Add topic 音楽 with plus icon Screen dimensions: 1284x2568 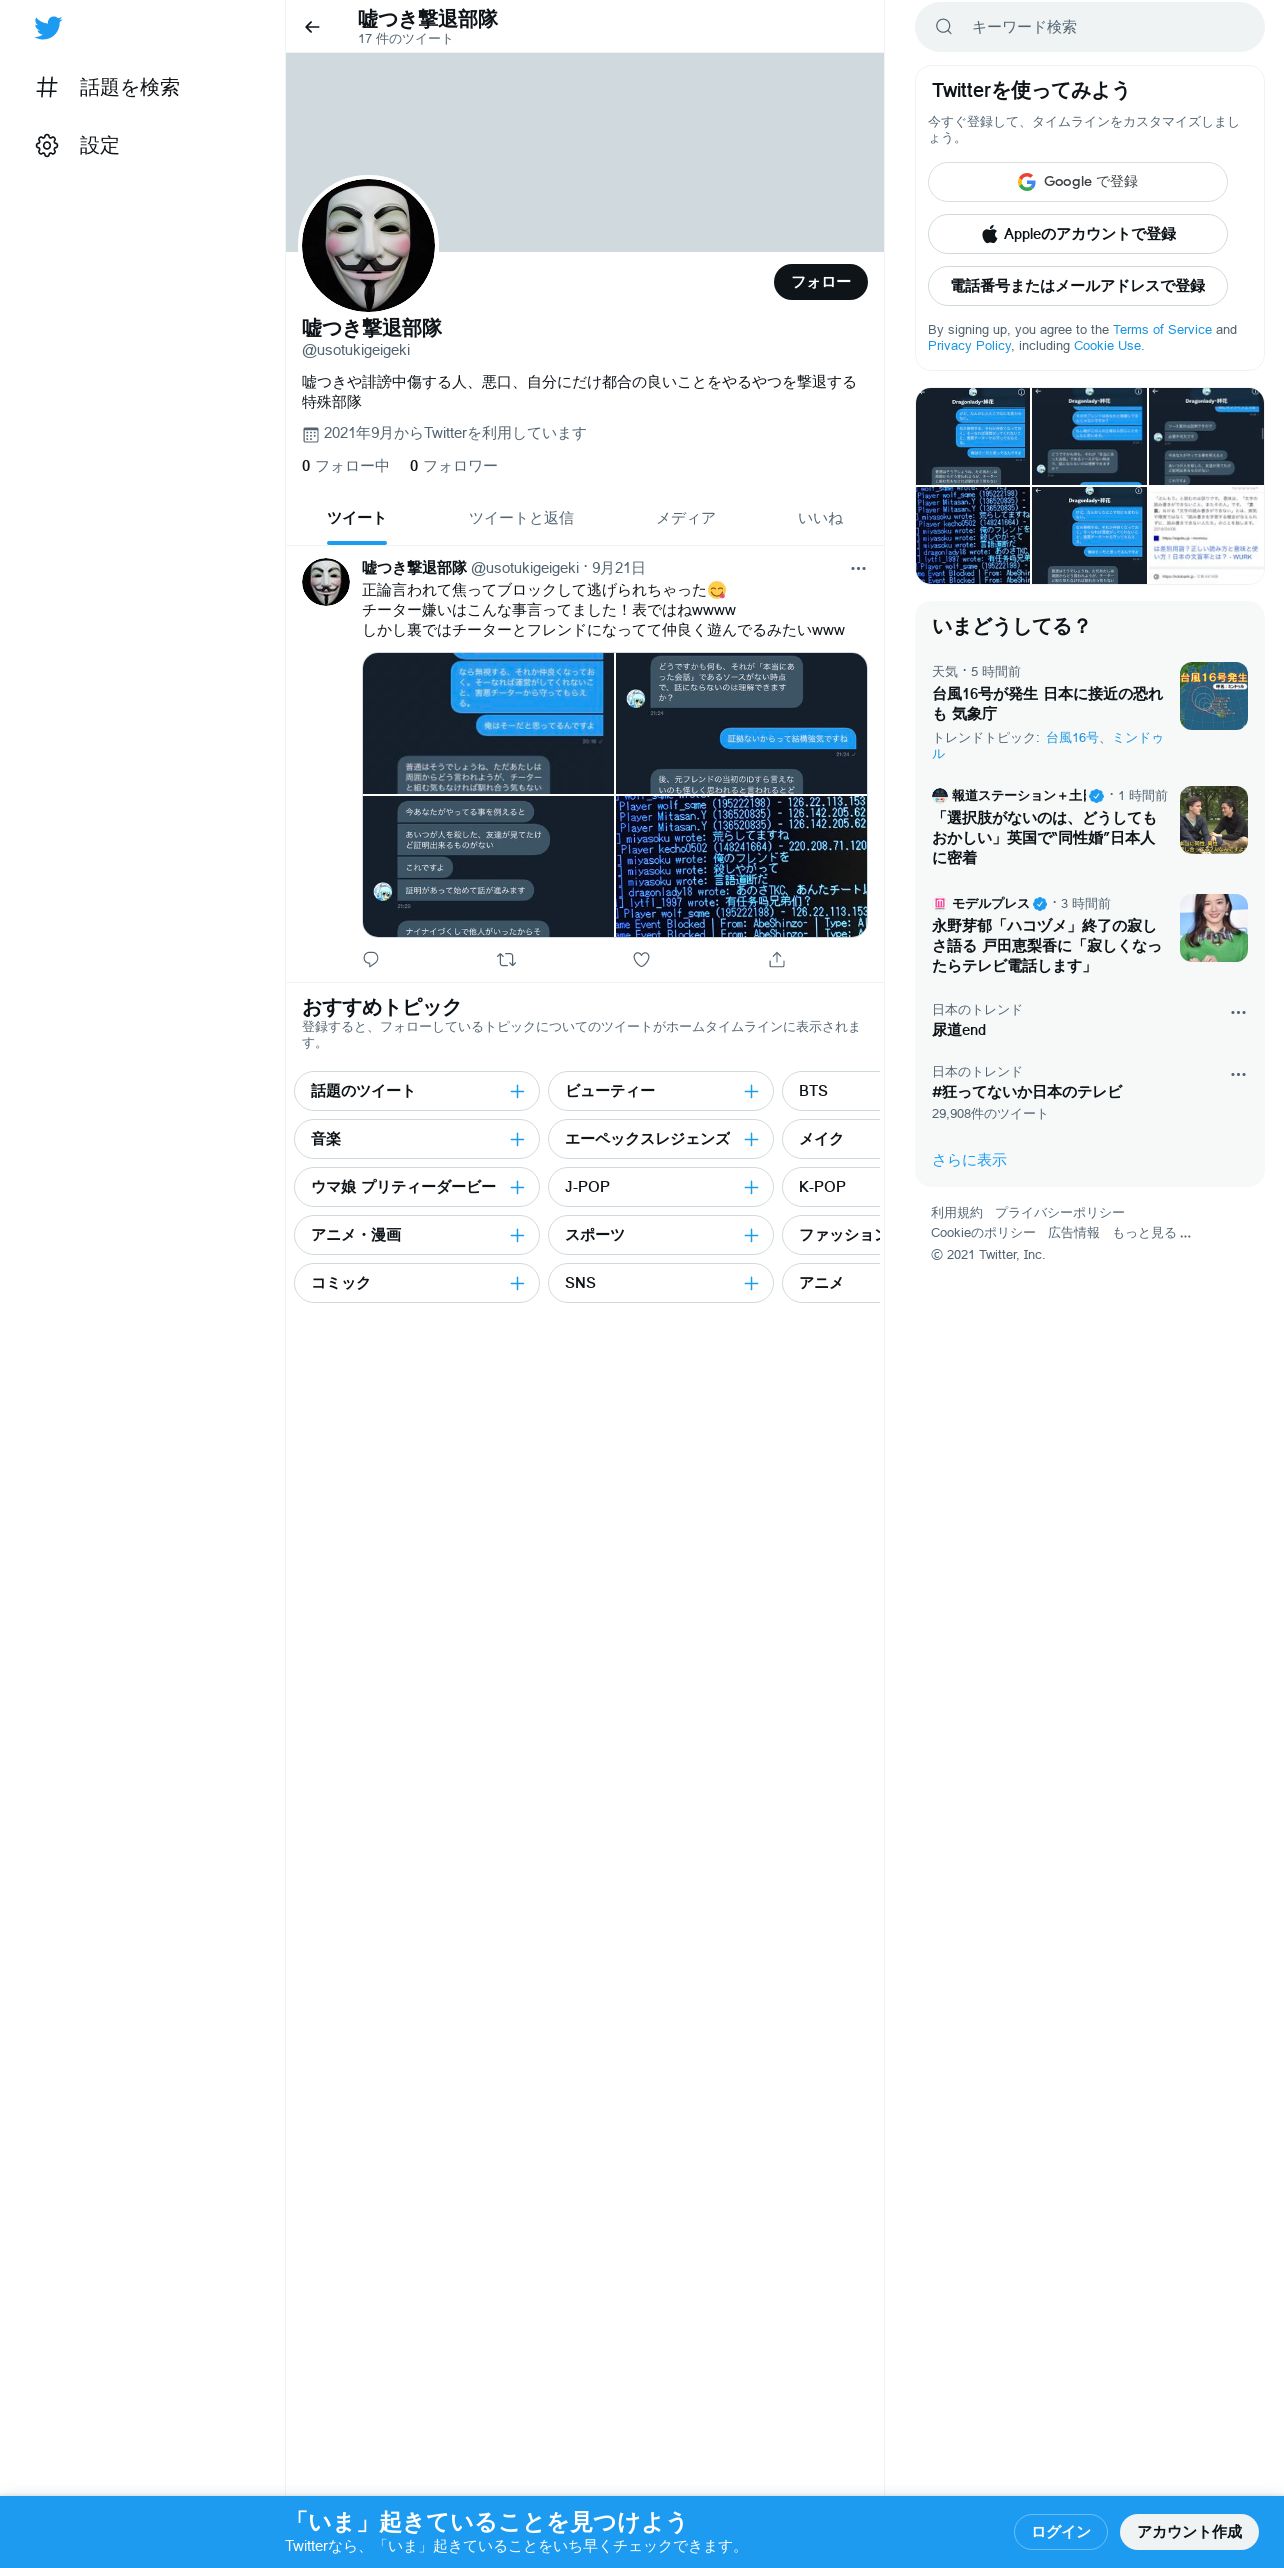click(x=517, y=1139)
